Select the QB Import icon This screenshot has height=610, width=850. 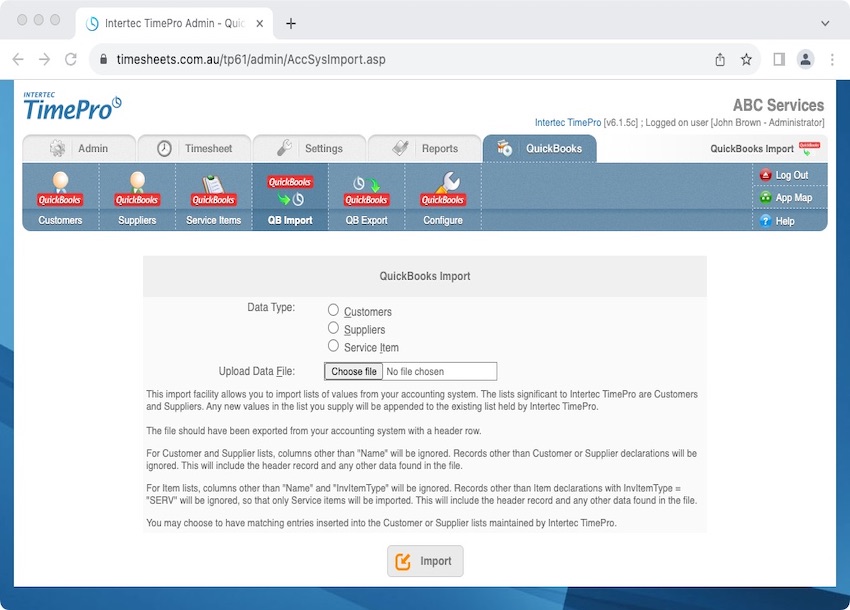290,190
